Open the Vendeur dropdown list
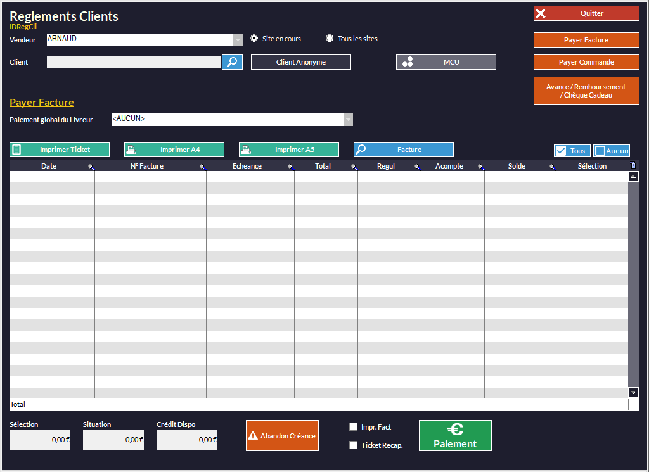 click(238, 40)
